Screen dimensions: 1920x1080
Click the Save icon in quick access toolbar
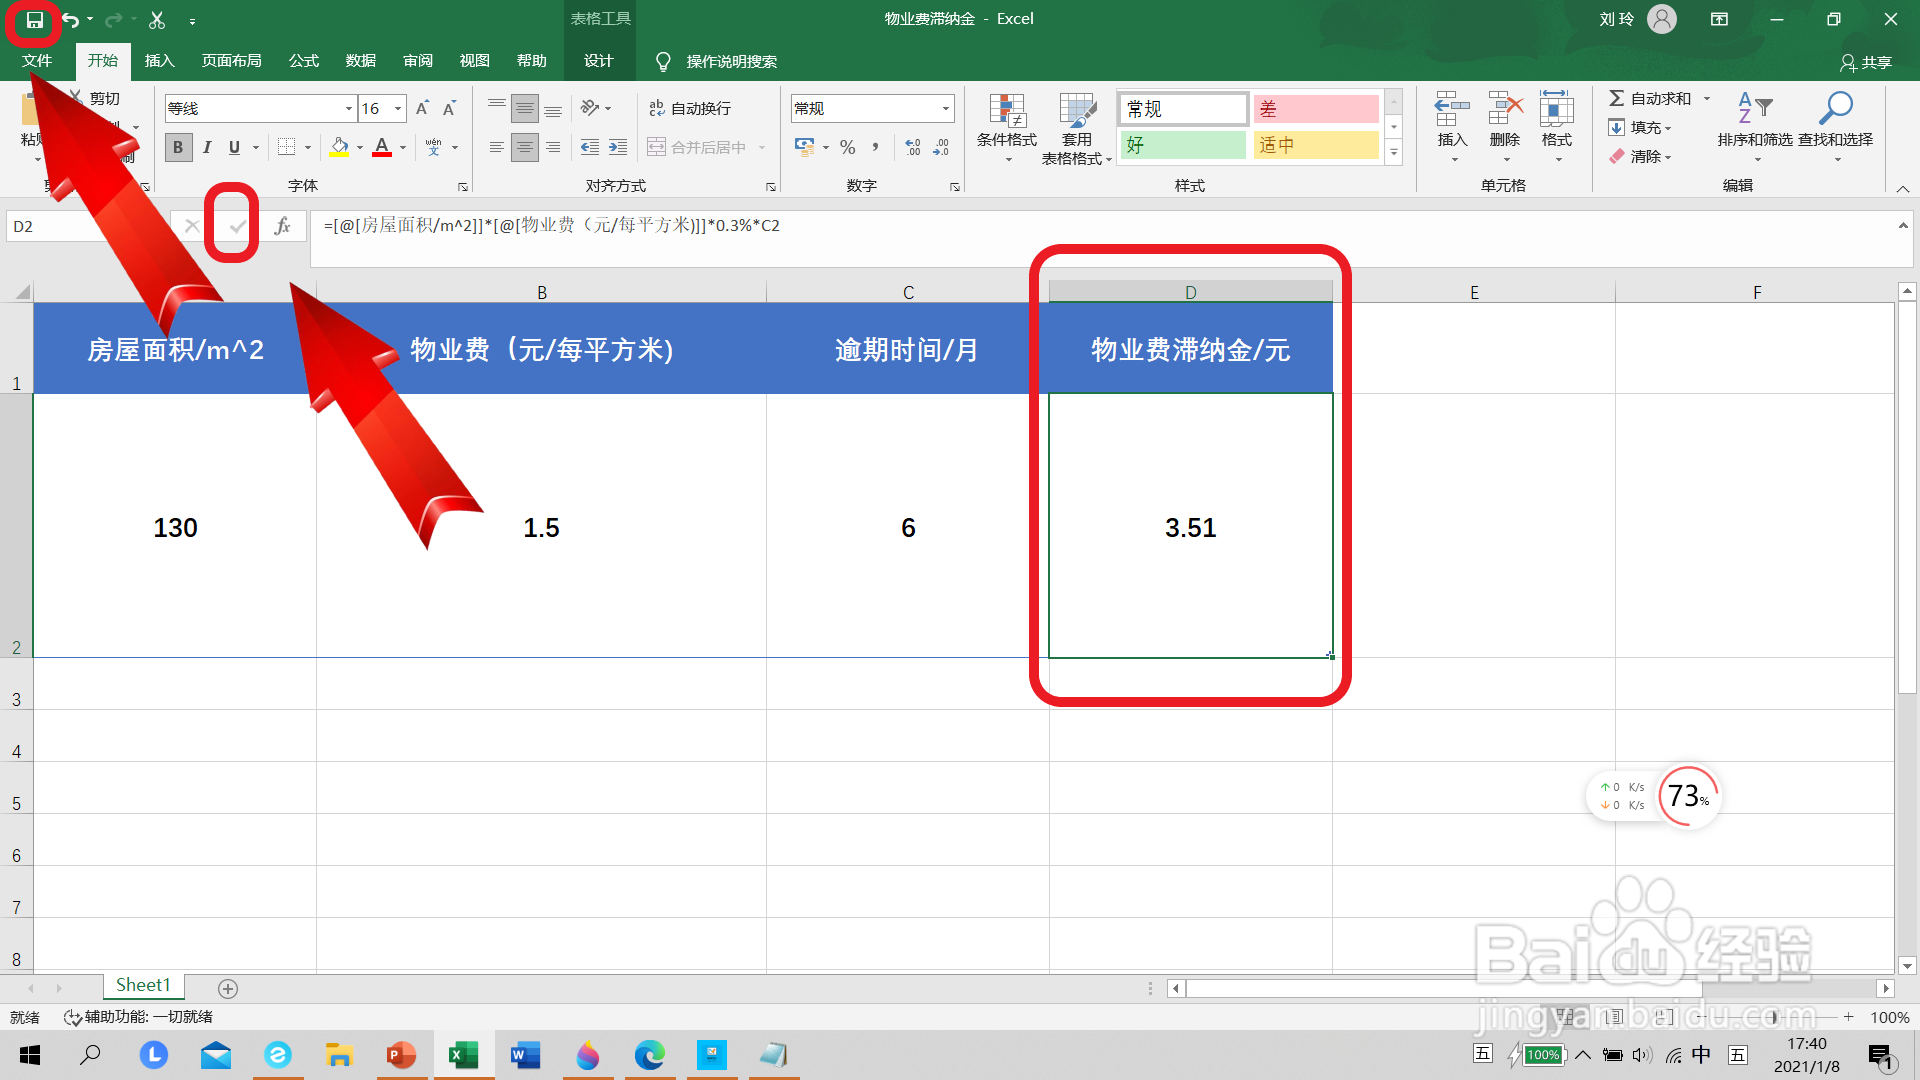pyautogui.click(x=34, y=20)
